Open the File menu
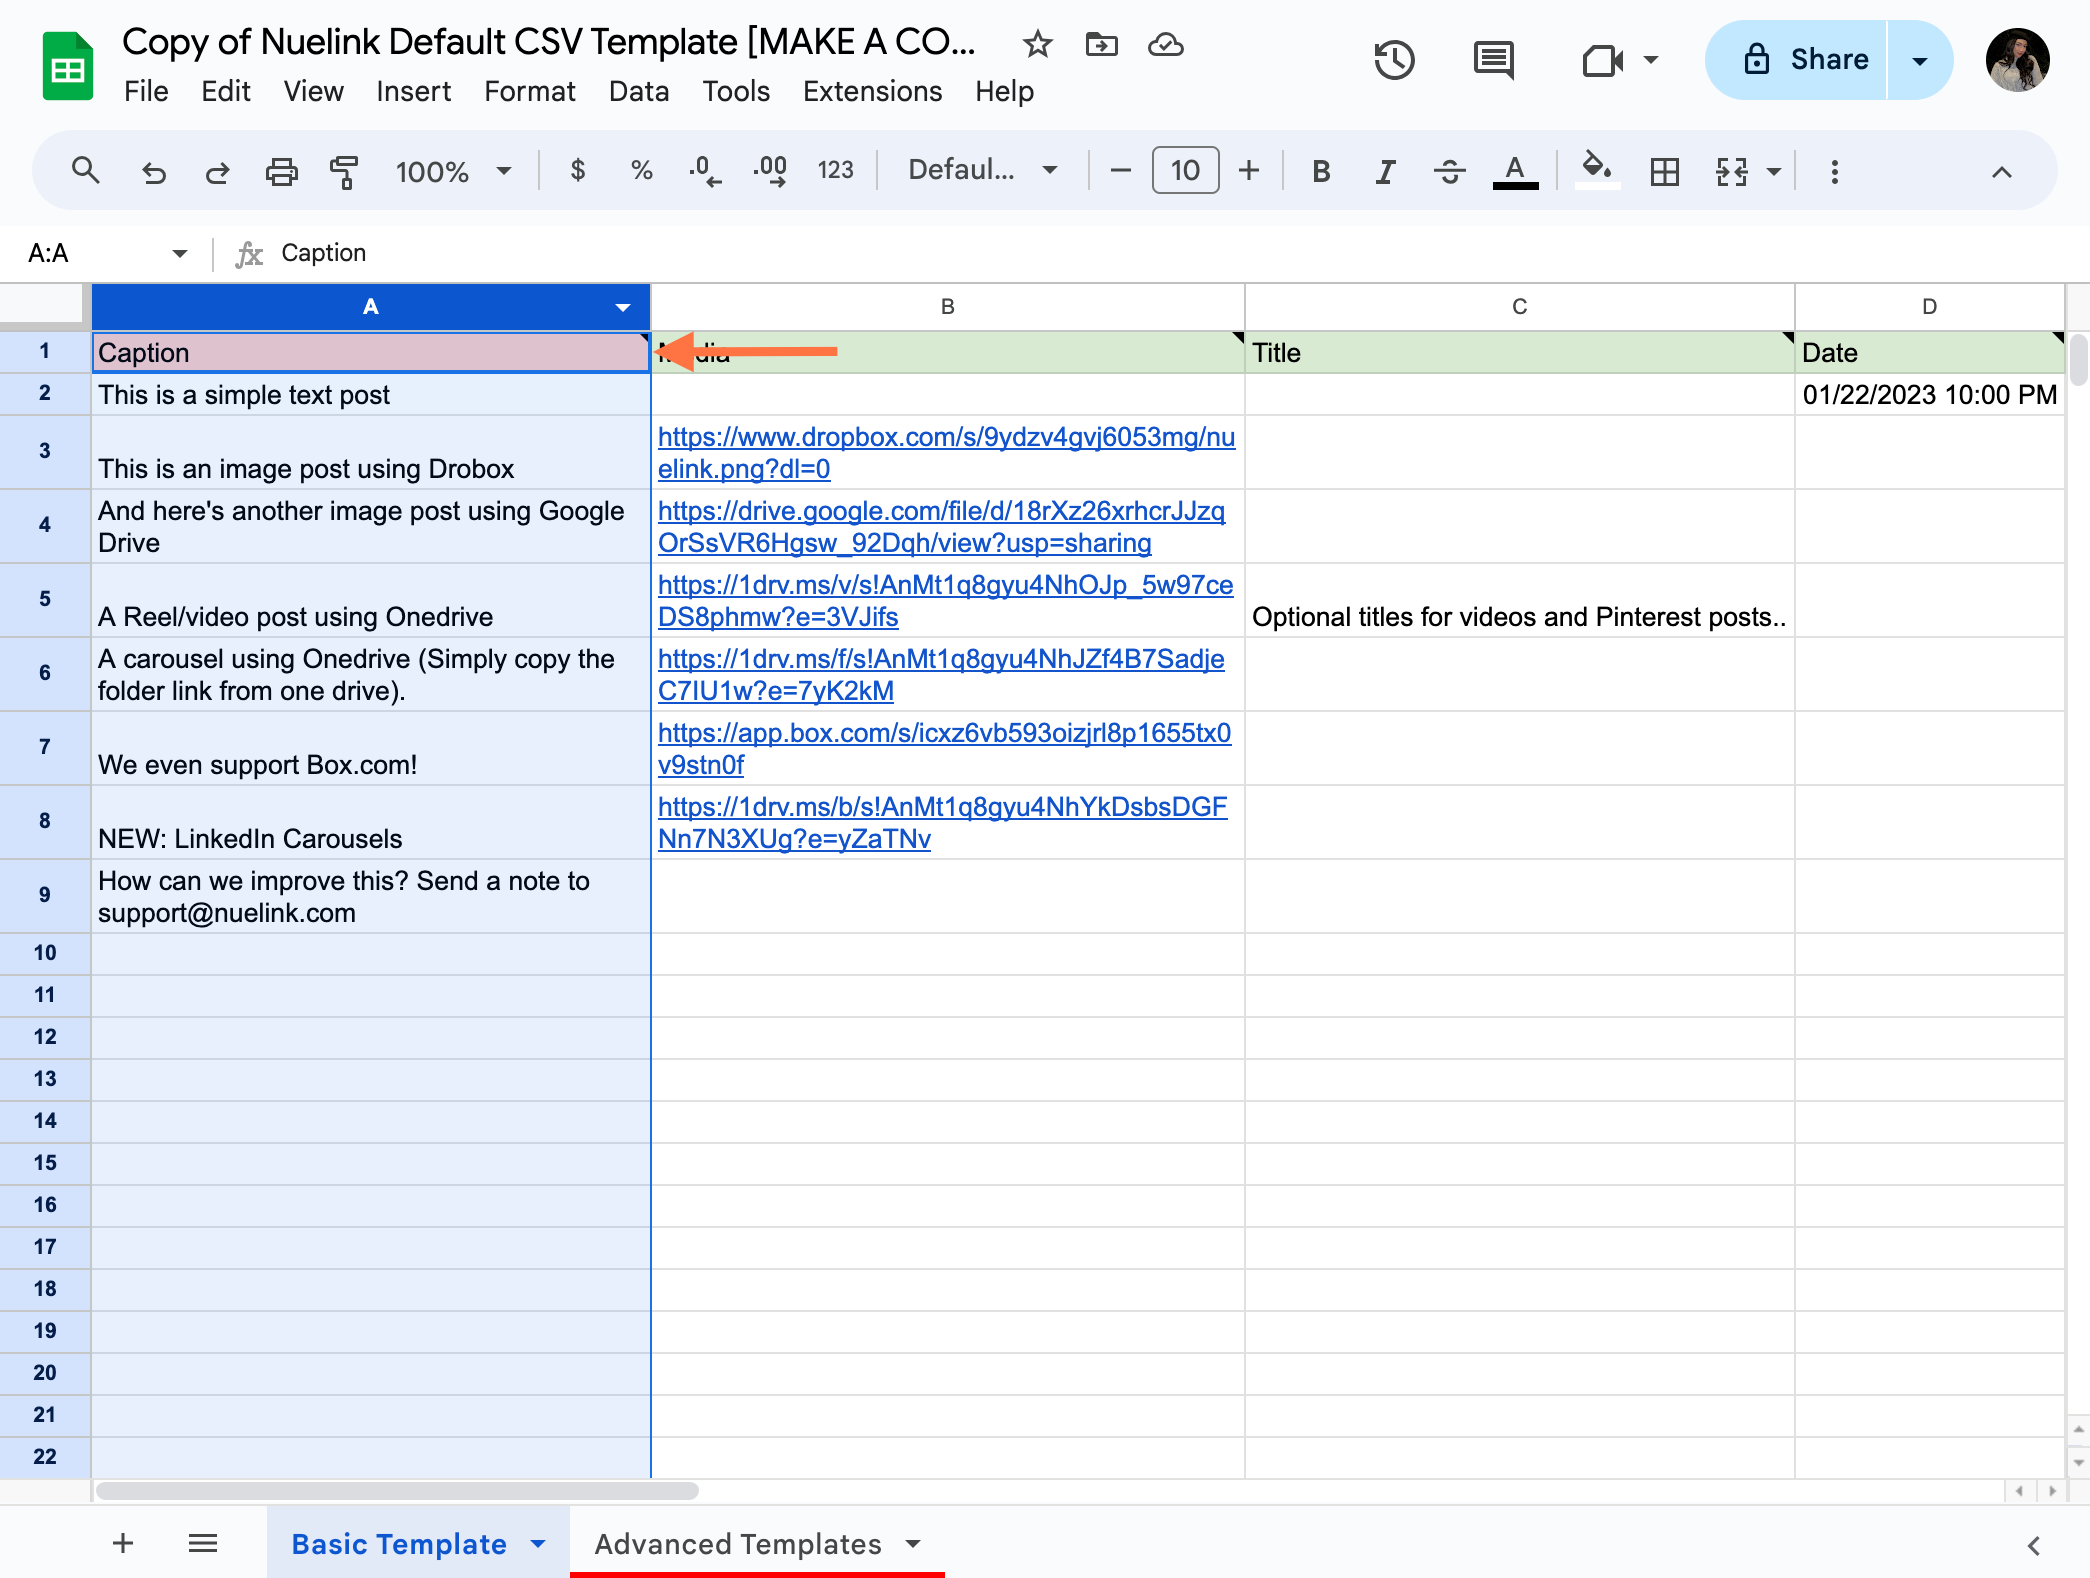Screen dimensions: 2090x1578 point(146,91)
